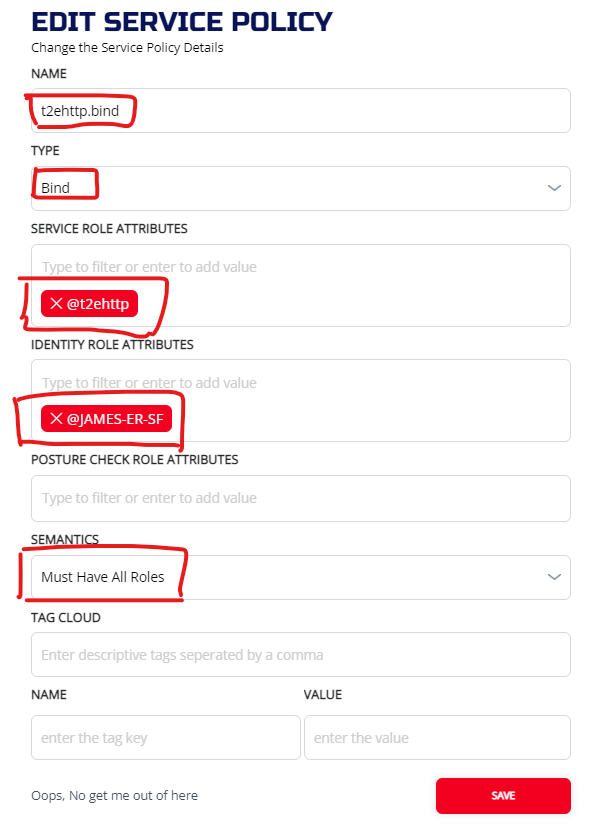Focus the policy Name field t2ehttp.bind
Viewport: 612px width, 830px height.
tap(300, 110)
